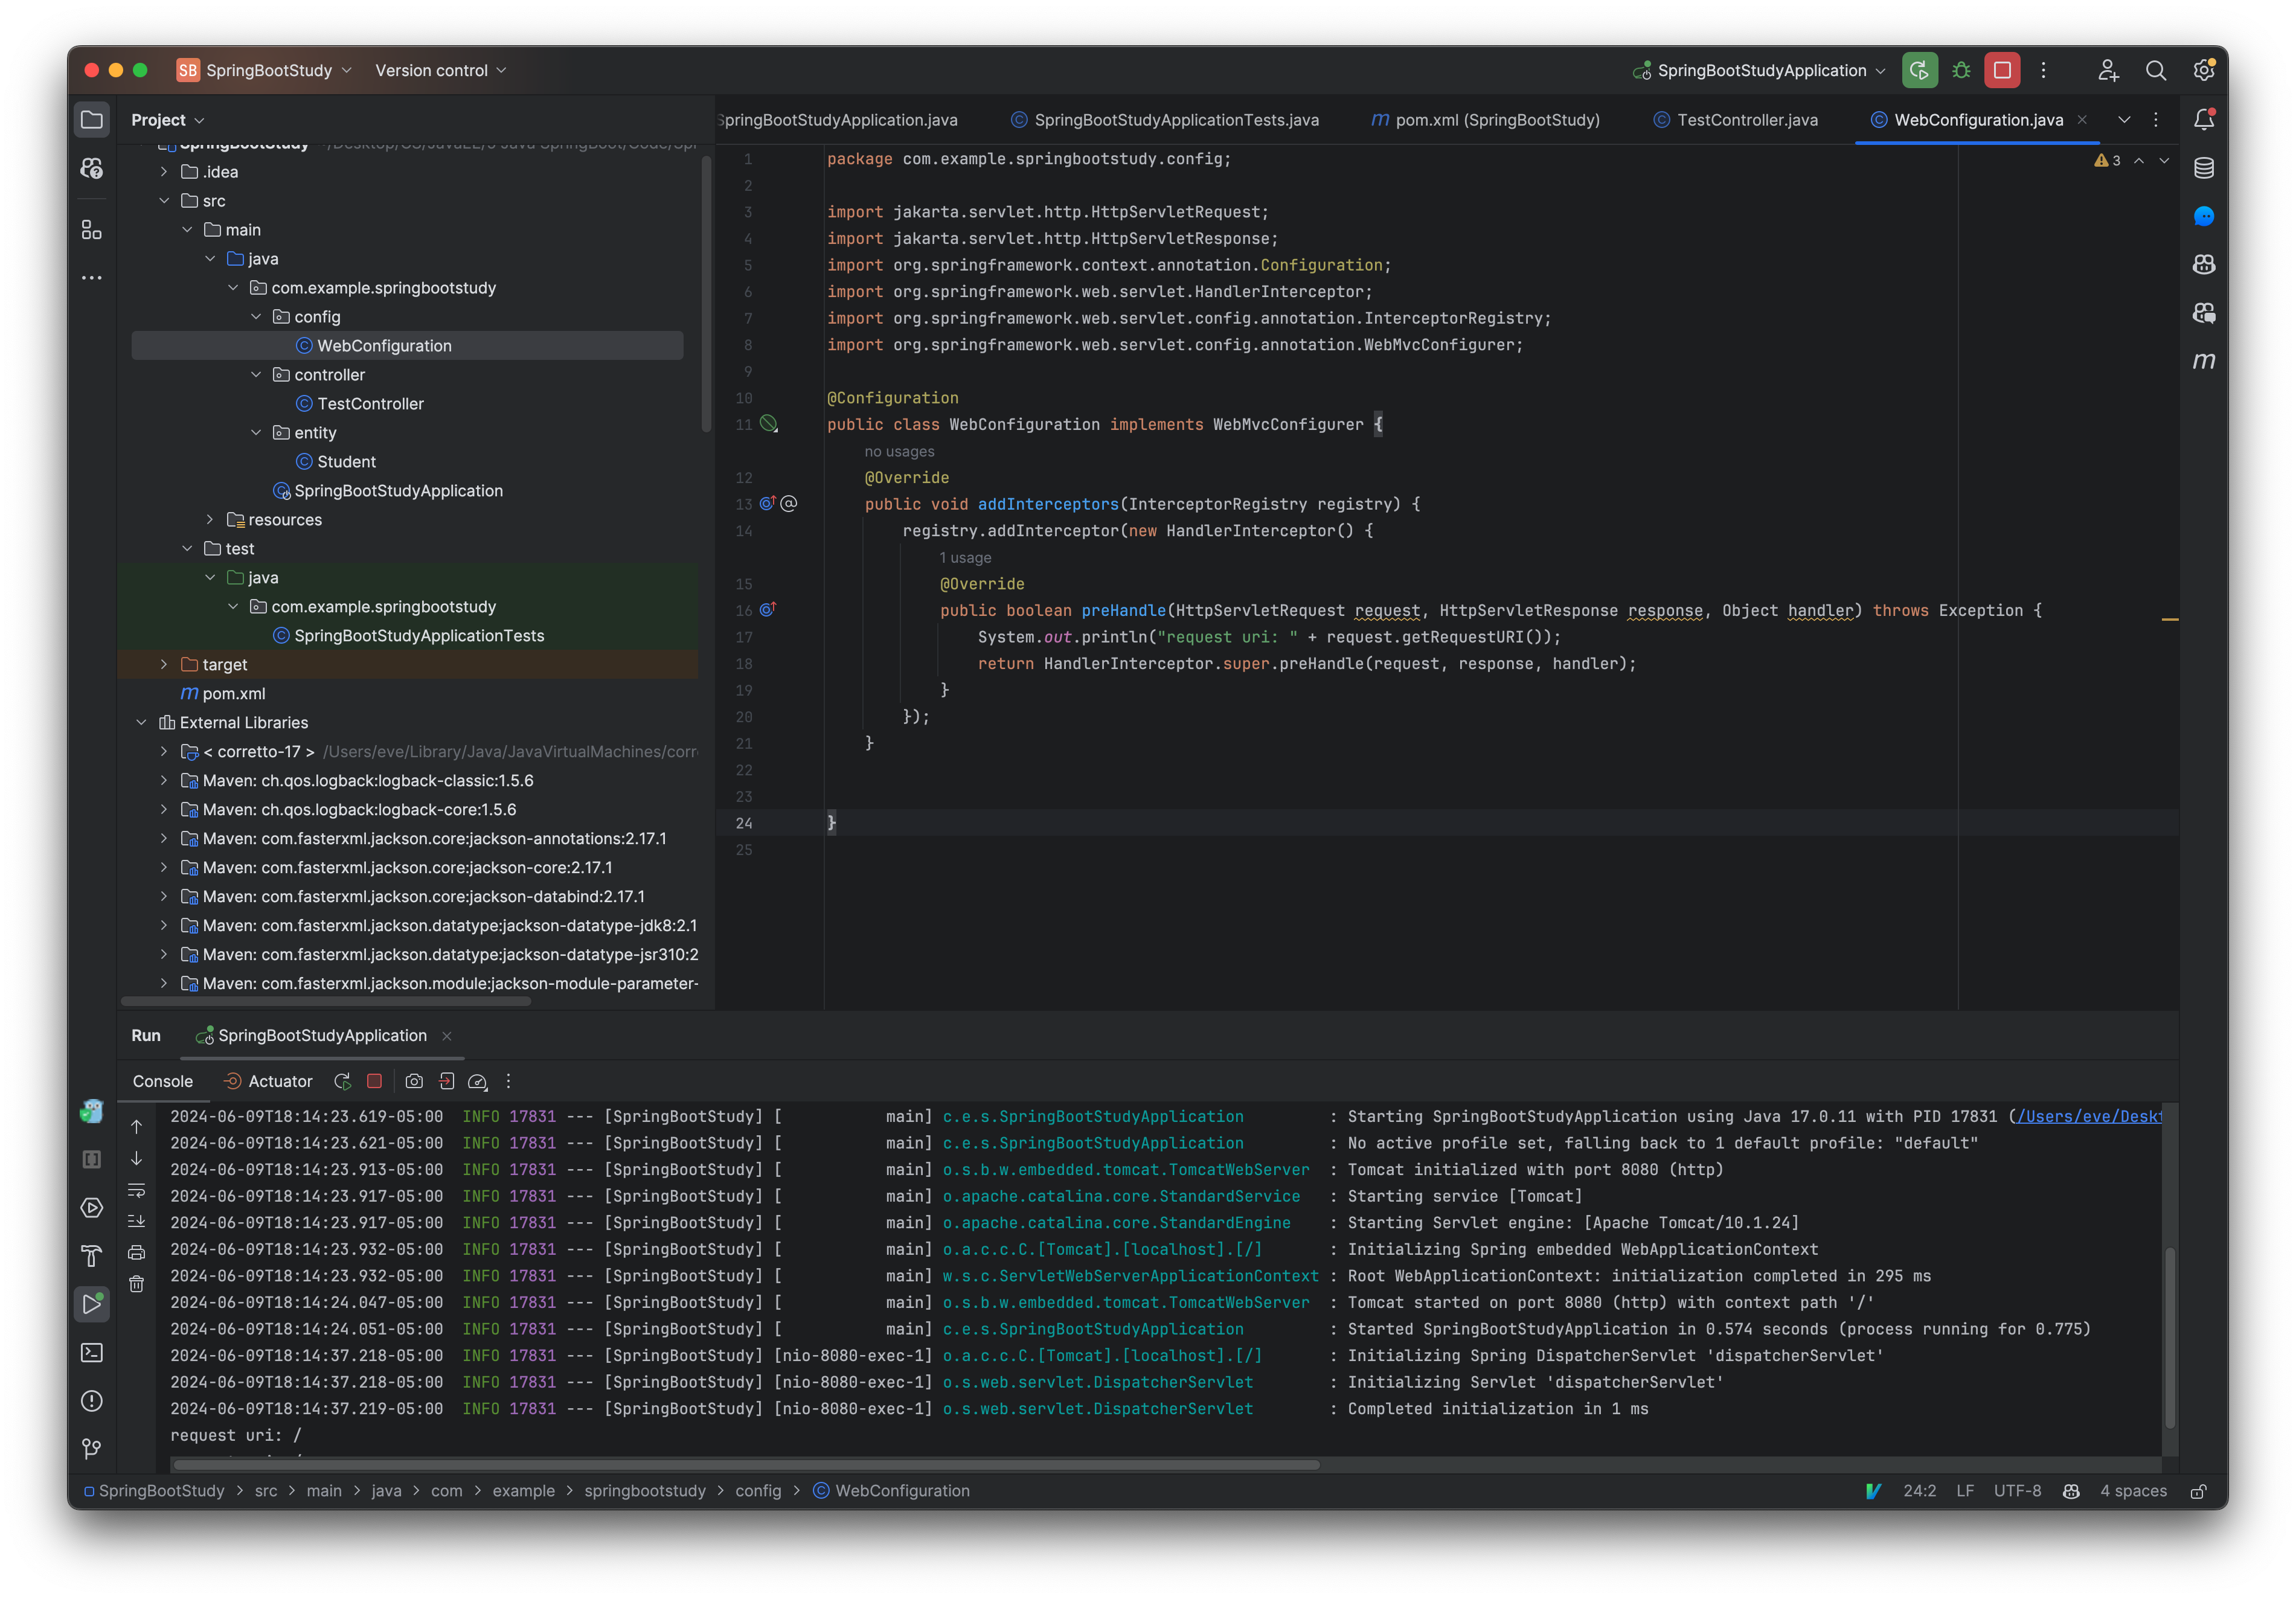Print the console output
Image resolution: width=2296 pixels, height=1599 pixels.
coord(137,1252)
